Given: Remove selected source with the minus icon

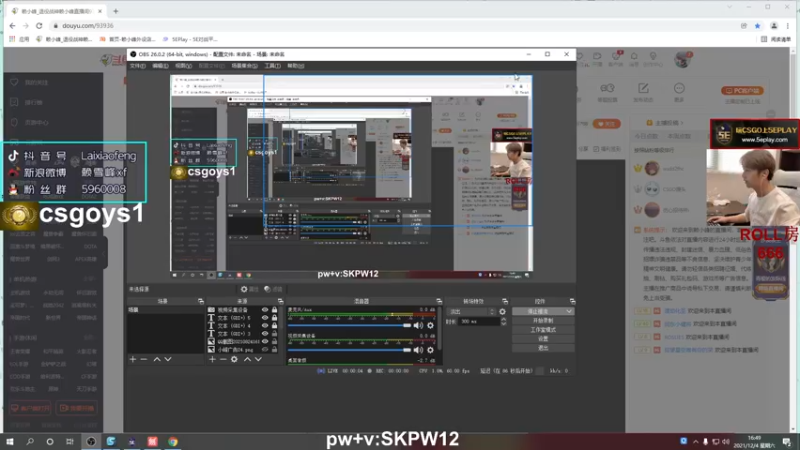Looking at the screenshot, I should point(223,359).
